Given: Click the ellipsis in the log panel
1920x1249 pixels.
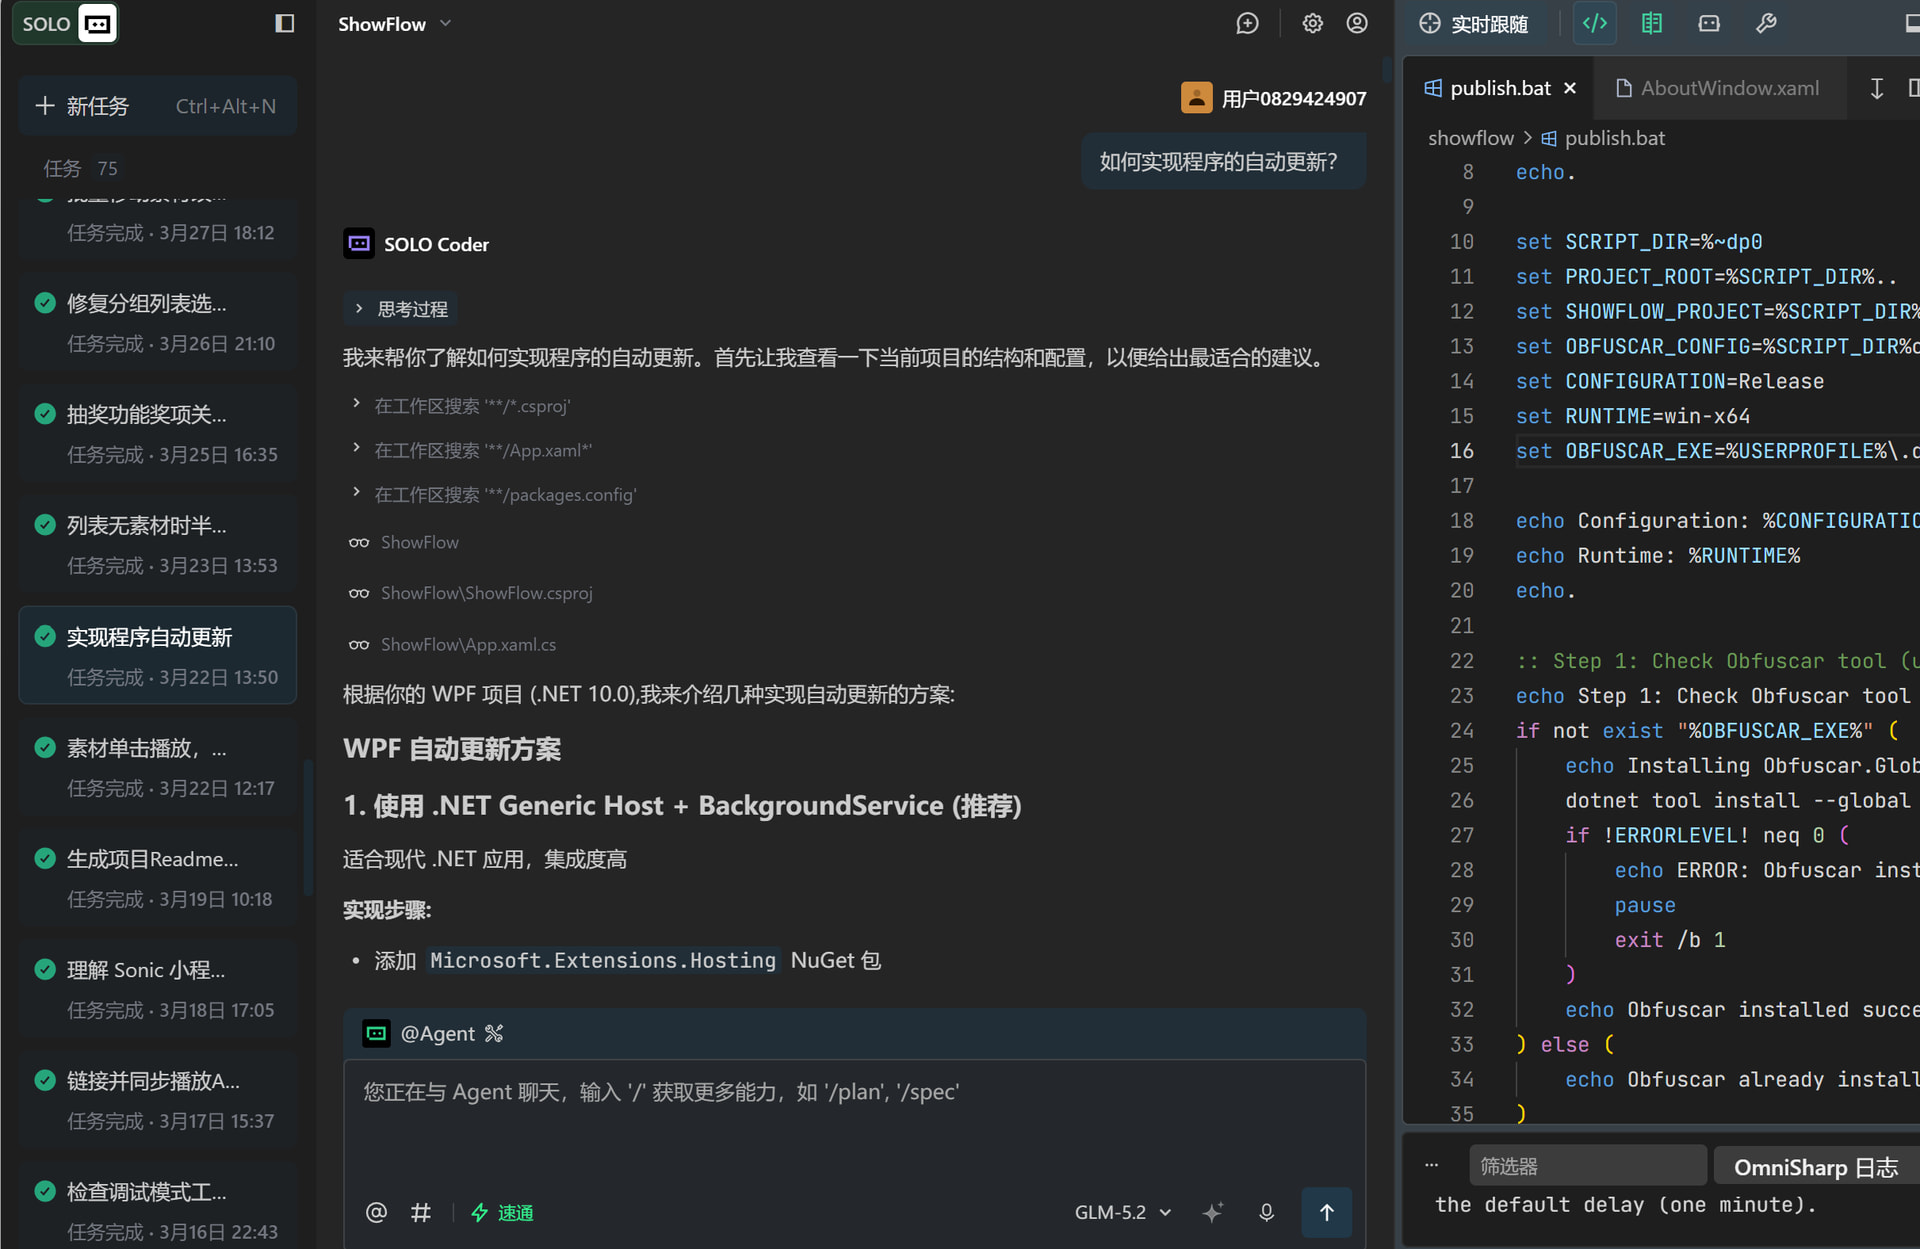Looking at the screenshot, I should tap(1432, 1165).
